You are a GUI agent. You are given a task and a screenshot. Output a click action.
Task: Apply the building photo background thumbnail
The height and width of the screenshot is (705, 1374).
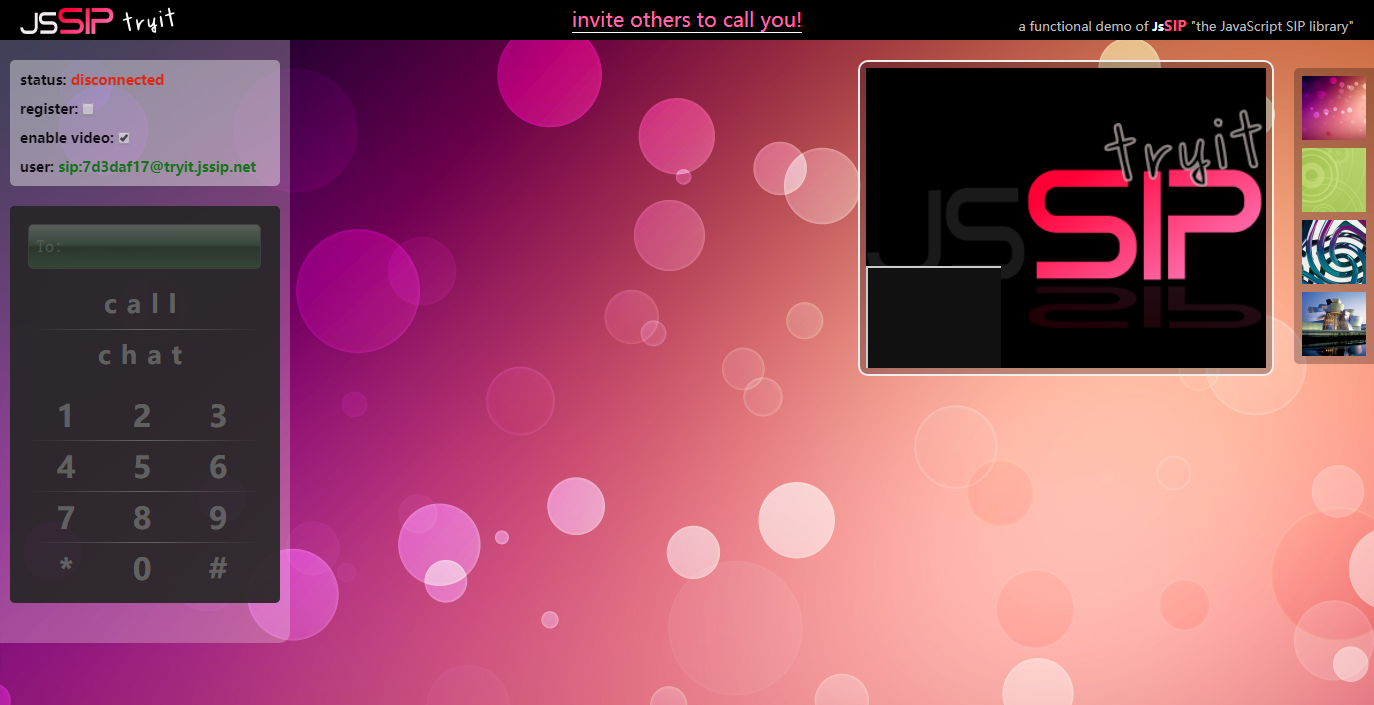pos(1334,323)
